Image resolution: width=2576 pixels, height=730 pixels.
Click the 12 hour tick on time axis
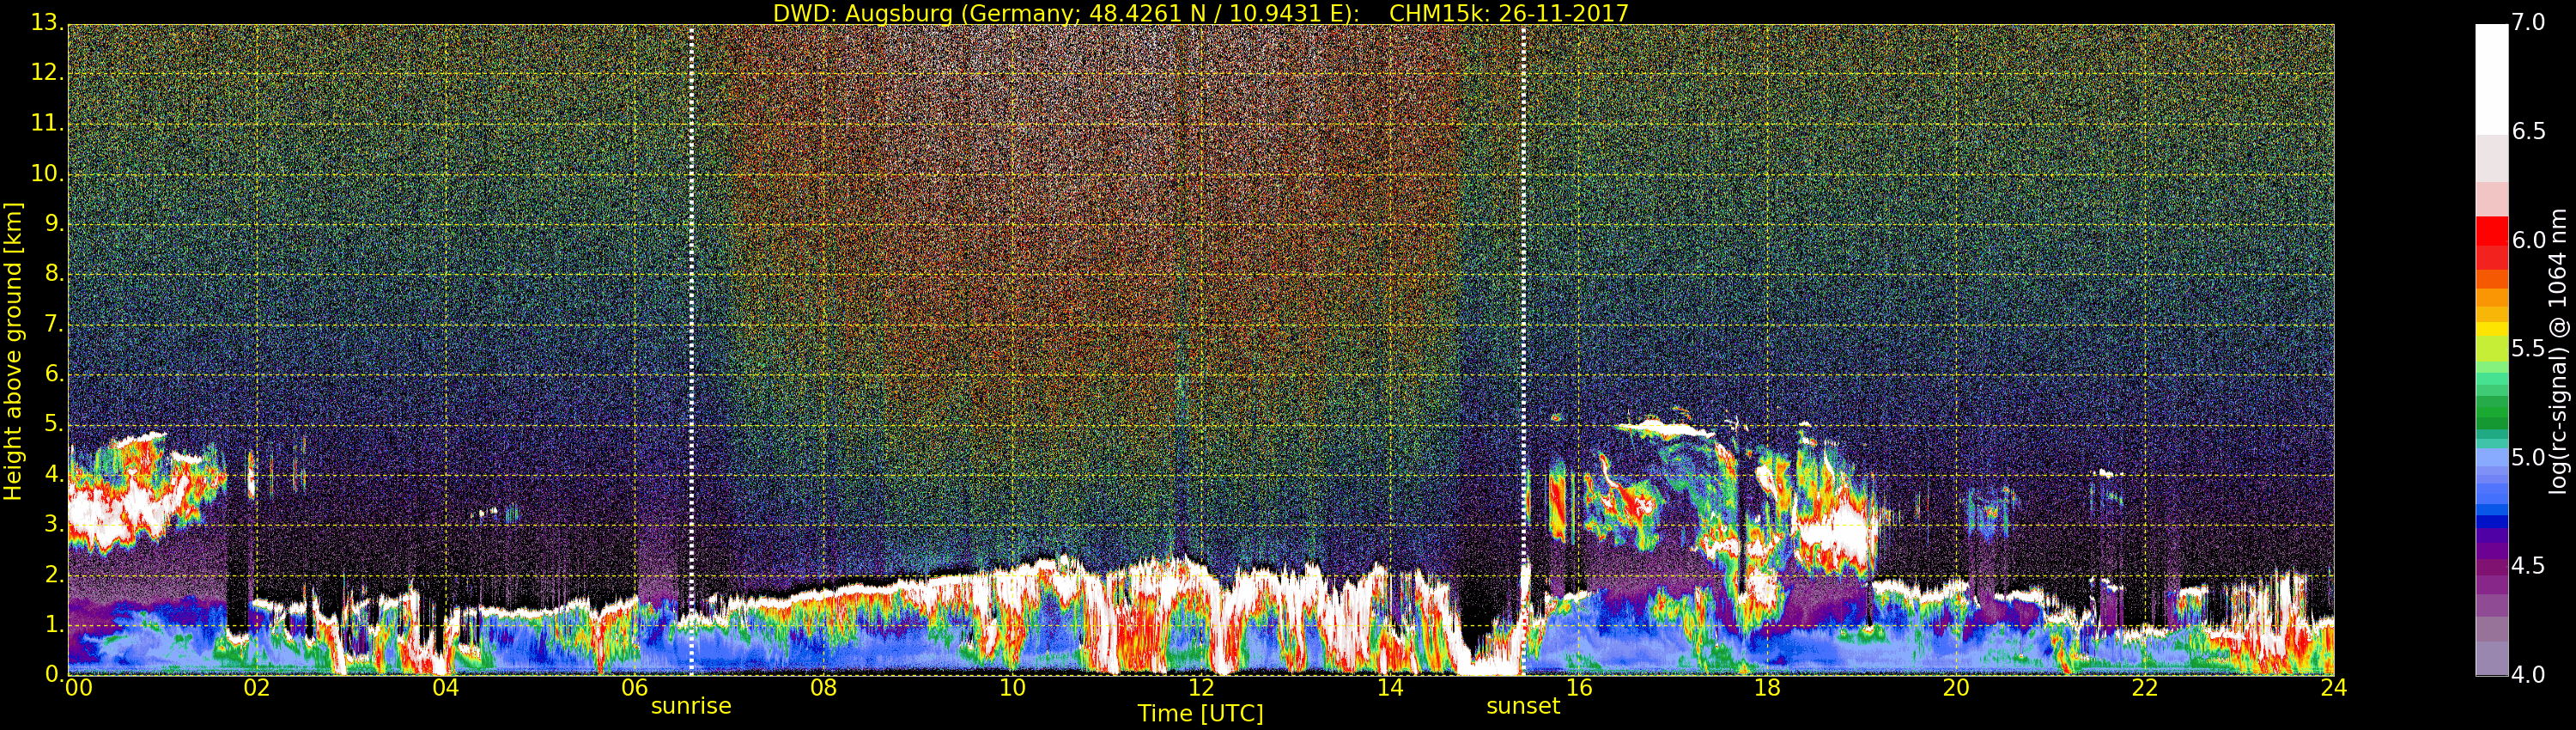pos(1201,688)
